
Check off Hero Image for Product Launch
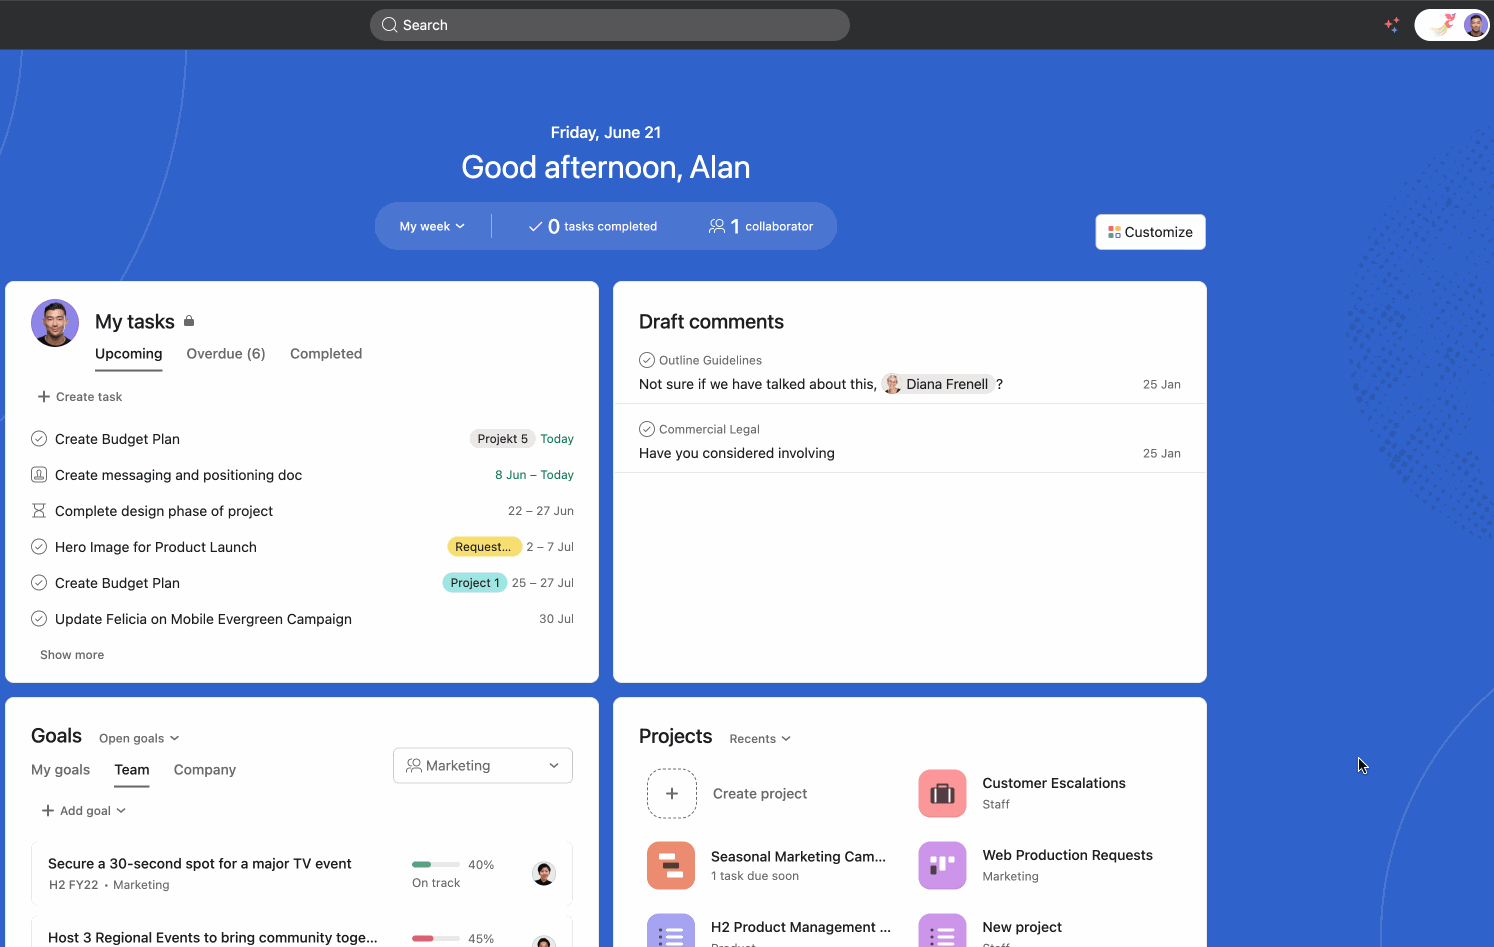coord(39,547)
